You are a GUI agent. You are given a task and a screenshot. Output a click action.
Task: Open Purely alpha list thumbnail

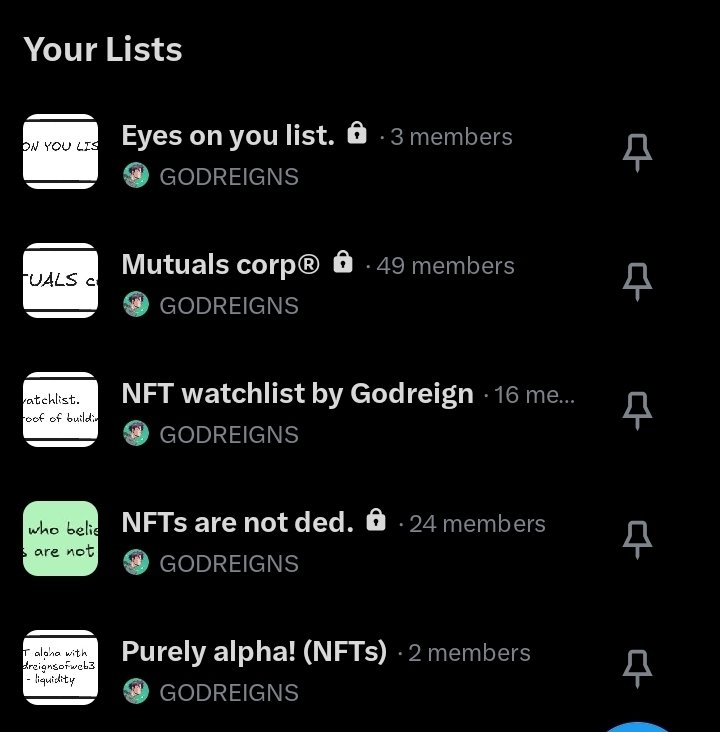coord(60,668)
